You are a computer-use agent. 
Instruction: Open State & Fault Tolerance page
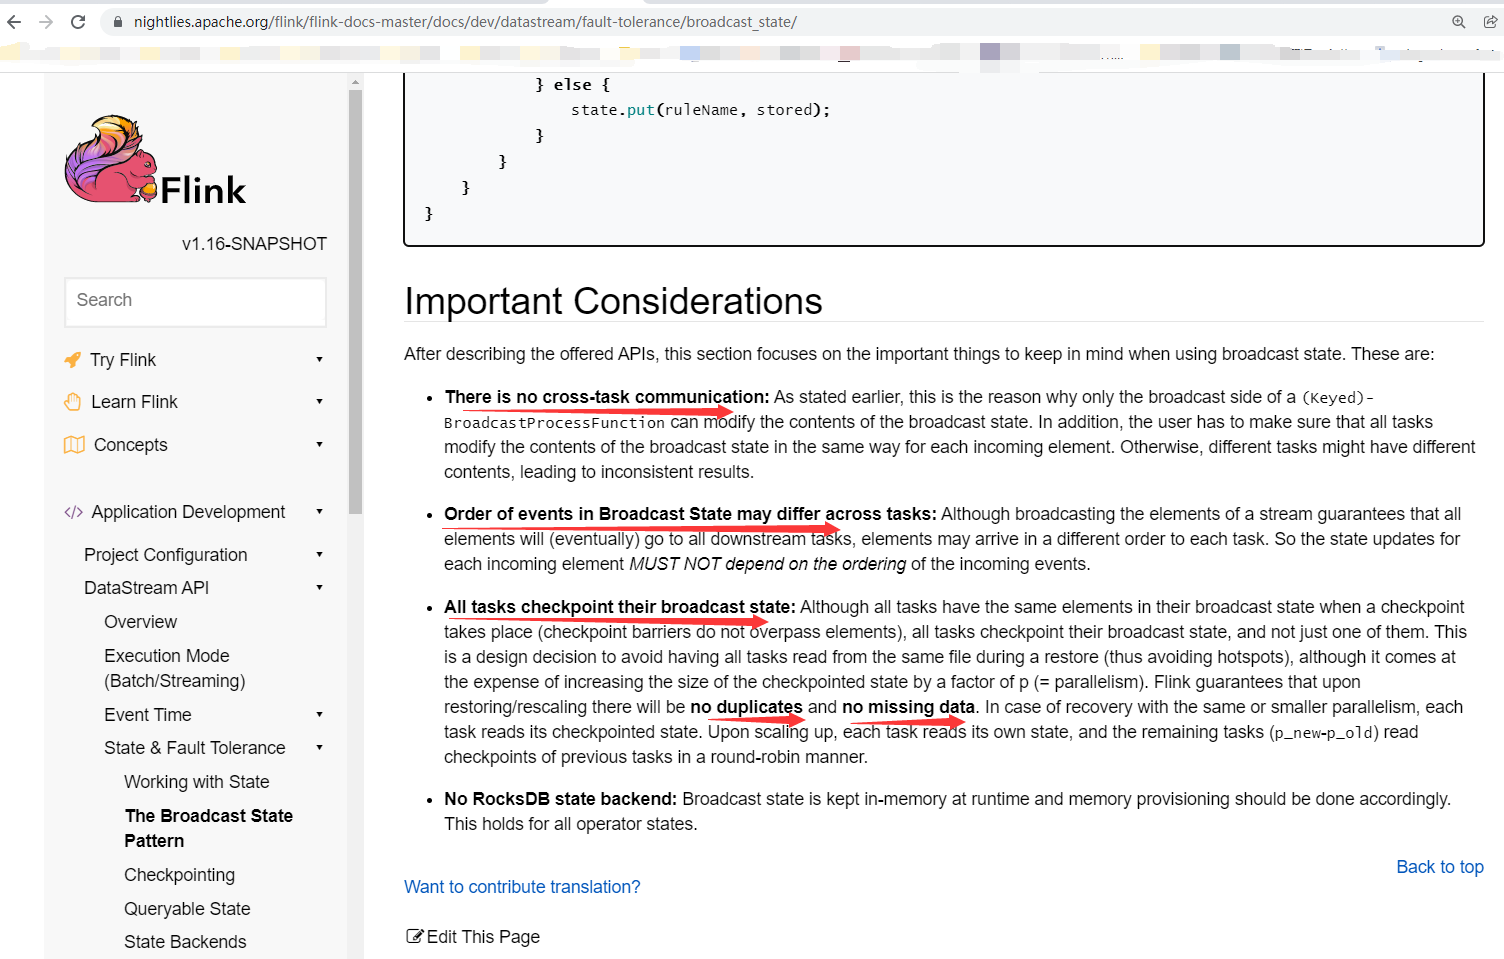195,748
